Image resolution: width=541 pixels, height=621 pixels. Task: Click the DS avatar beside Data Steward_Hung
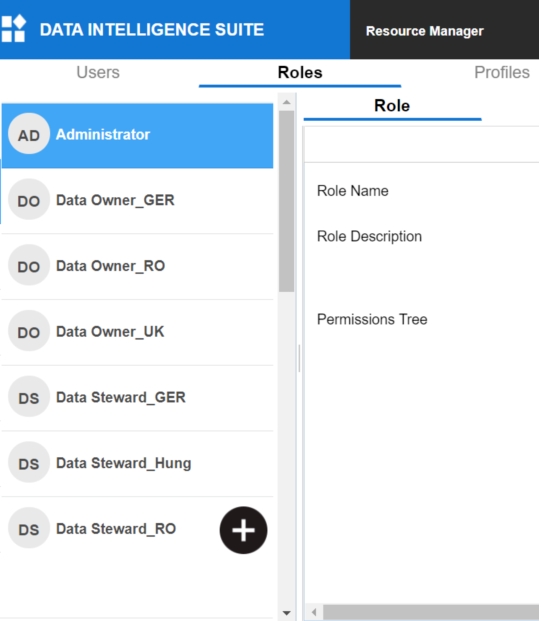point(29,463)
